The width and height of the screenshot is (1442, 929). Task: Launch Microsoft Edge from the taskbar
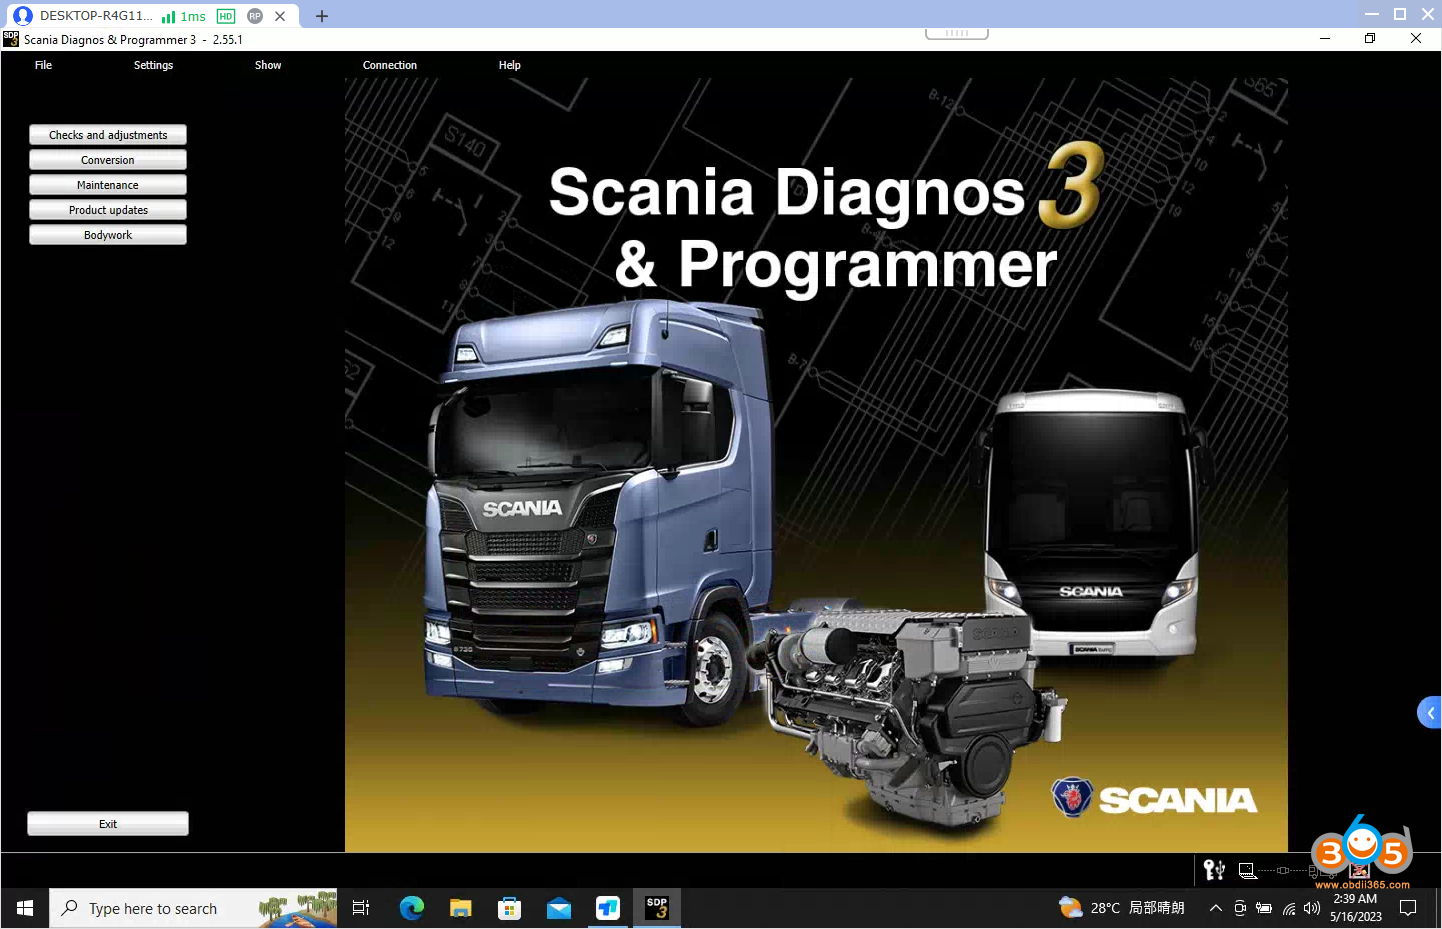411,908
